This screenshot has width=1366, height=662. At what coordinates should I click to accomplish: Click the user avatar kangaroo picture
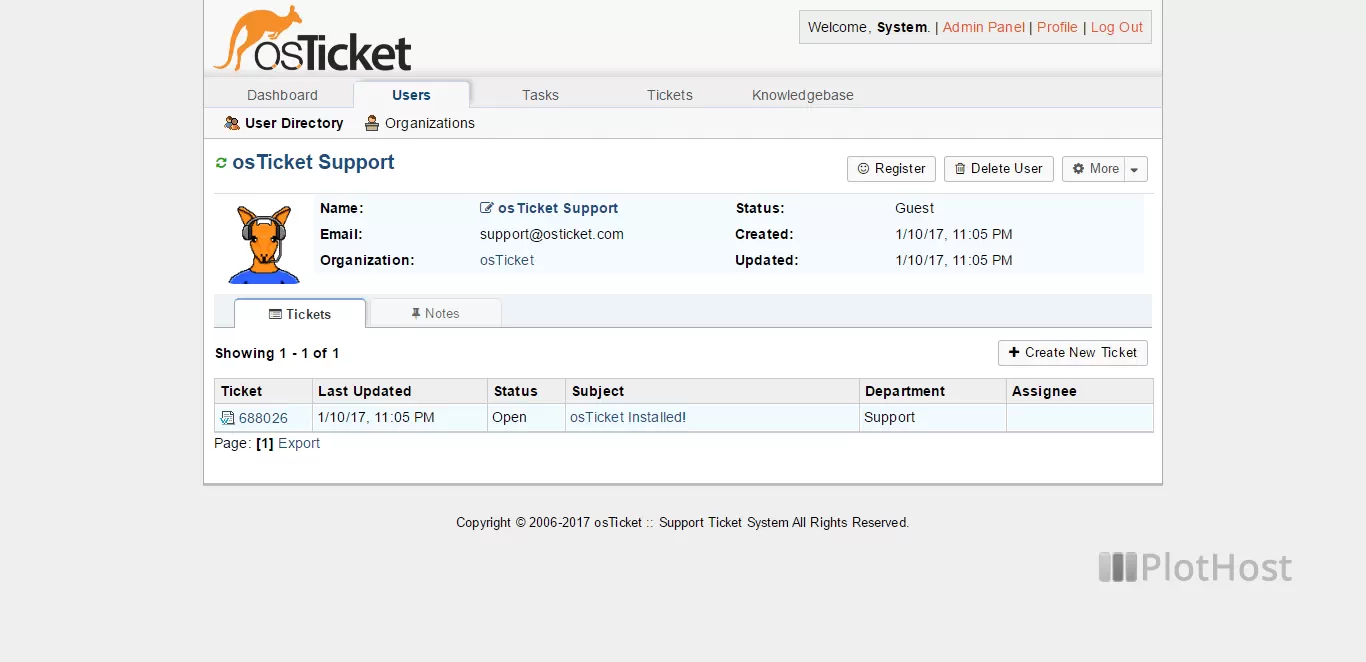click(264, 245)
